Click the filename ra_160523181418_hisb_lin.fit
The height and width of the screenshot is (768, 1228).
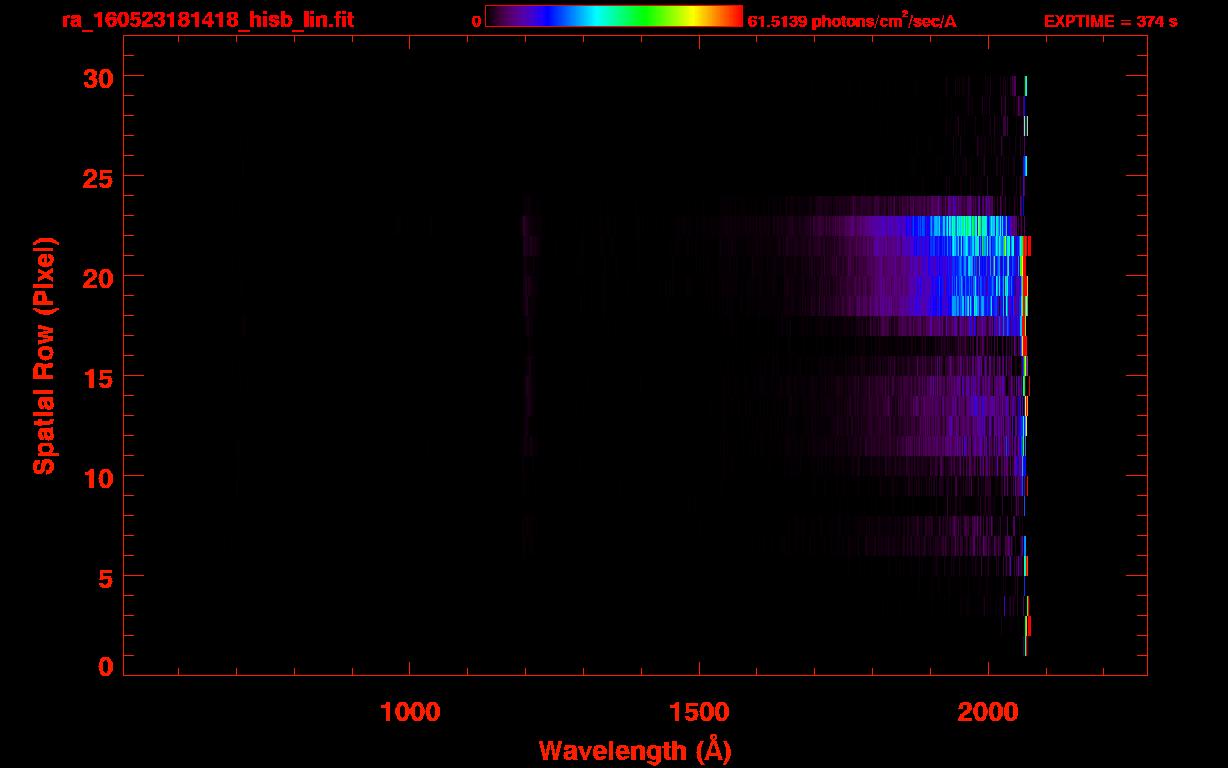pyautogui.click(x=207, y=20)
